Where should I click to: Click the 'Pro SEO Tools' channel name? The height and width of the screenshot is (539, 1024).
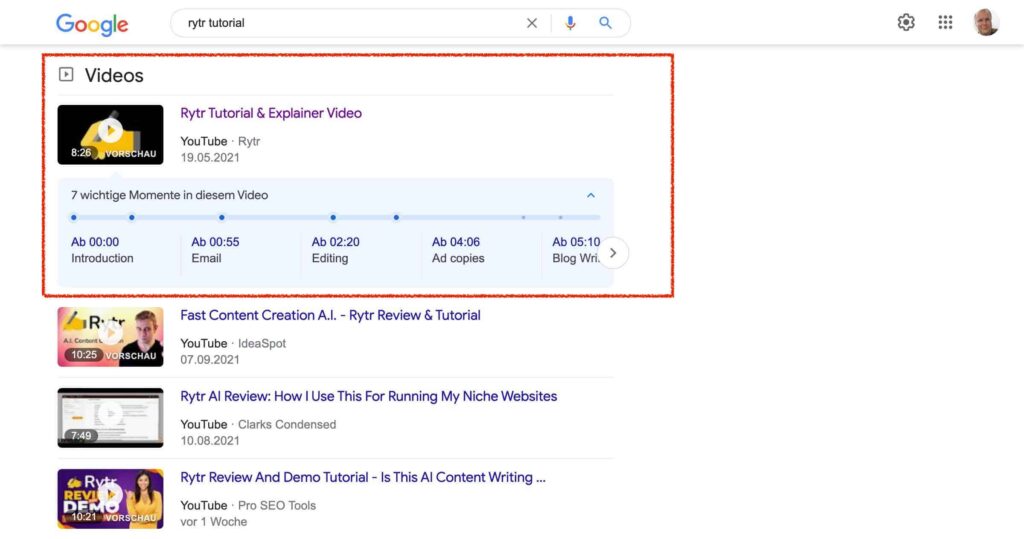coord(277,505)
